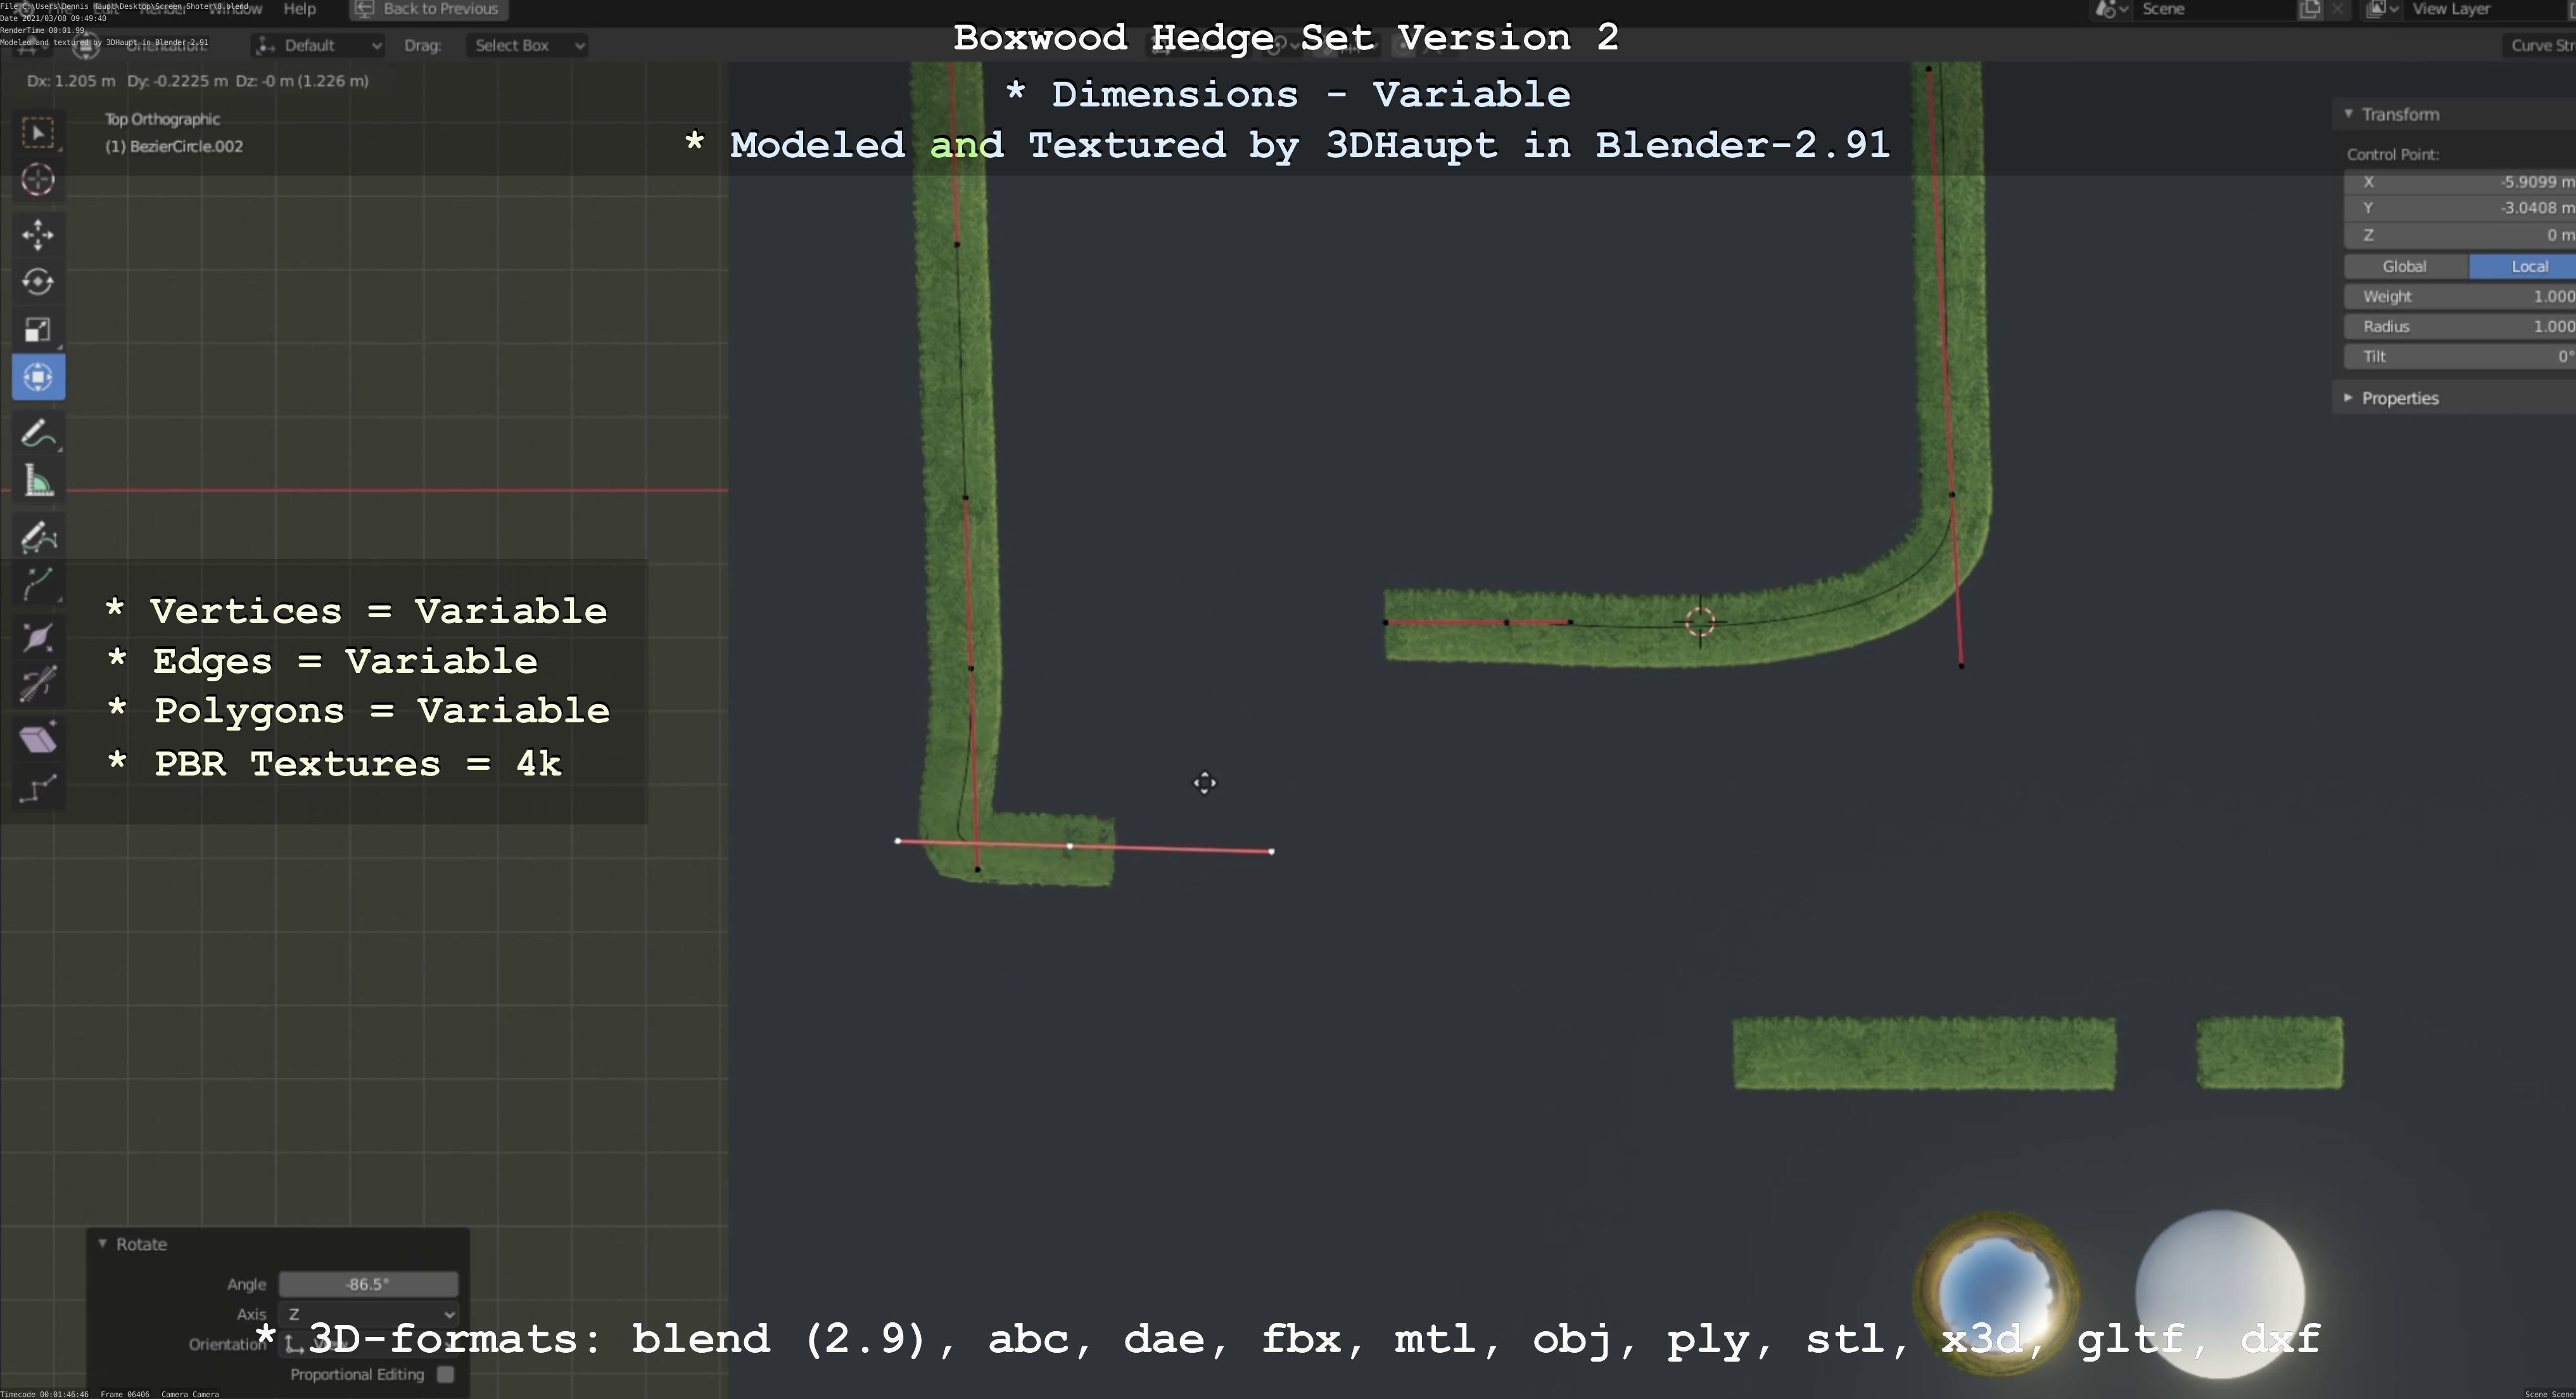The image size is (2576, 1399).
Task: Select the Annotate tool
Action: tap(38, 434)
